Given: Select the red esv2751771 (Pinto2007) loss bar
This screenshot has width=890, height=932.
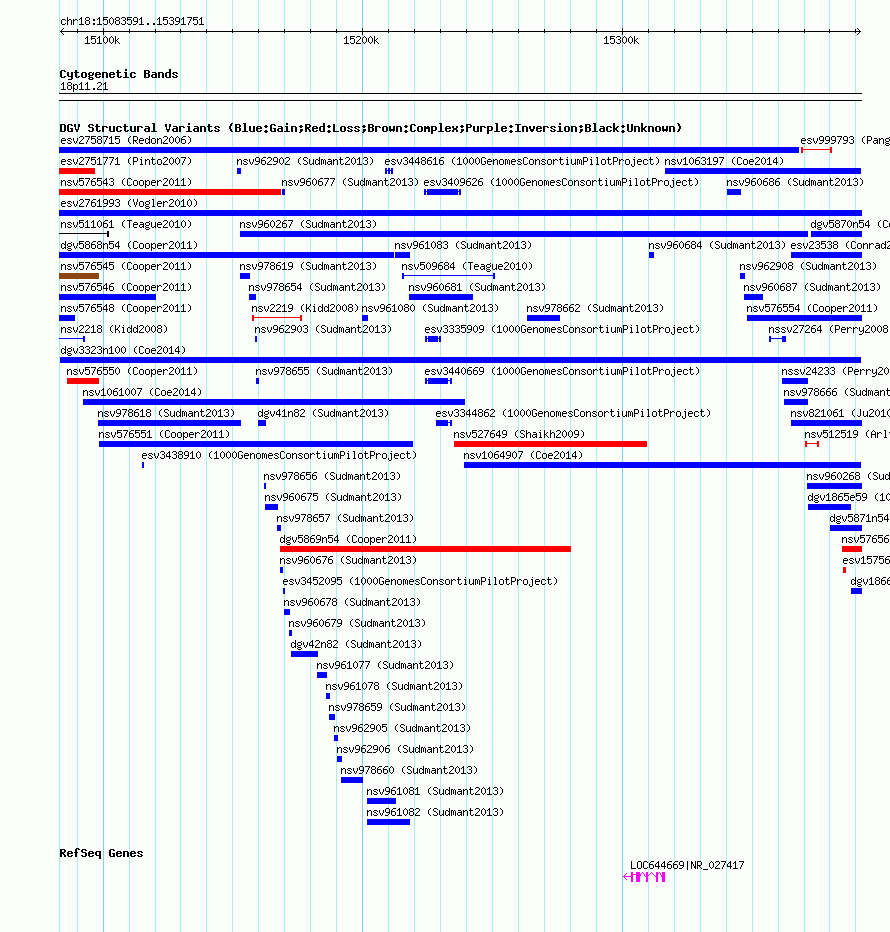Looking at the screenshot, I should point(77,171).
